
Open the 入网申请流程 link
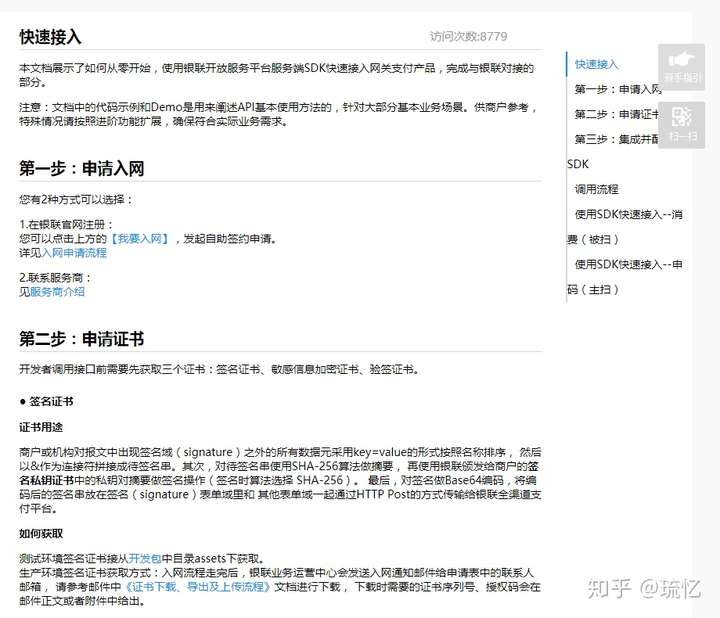click(x=74, y=253)
